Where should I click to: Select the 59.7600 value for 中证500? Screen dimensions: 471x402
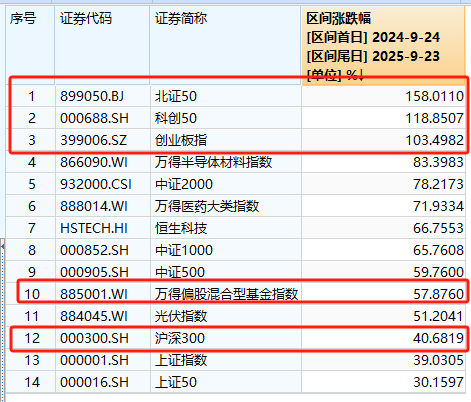[438, 272]
